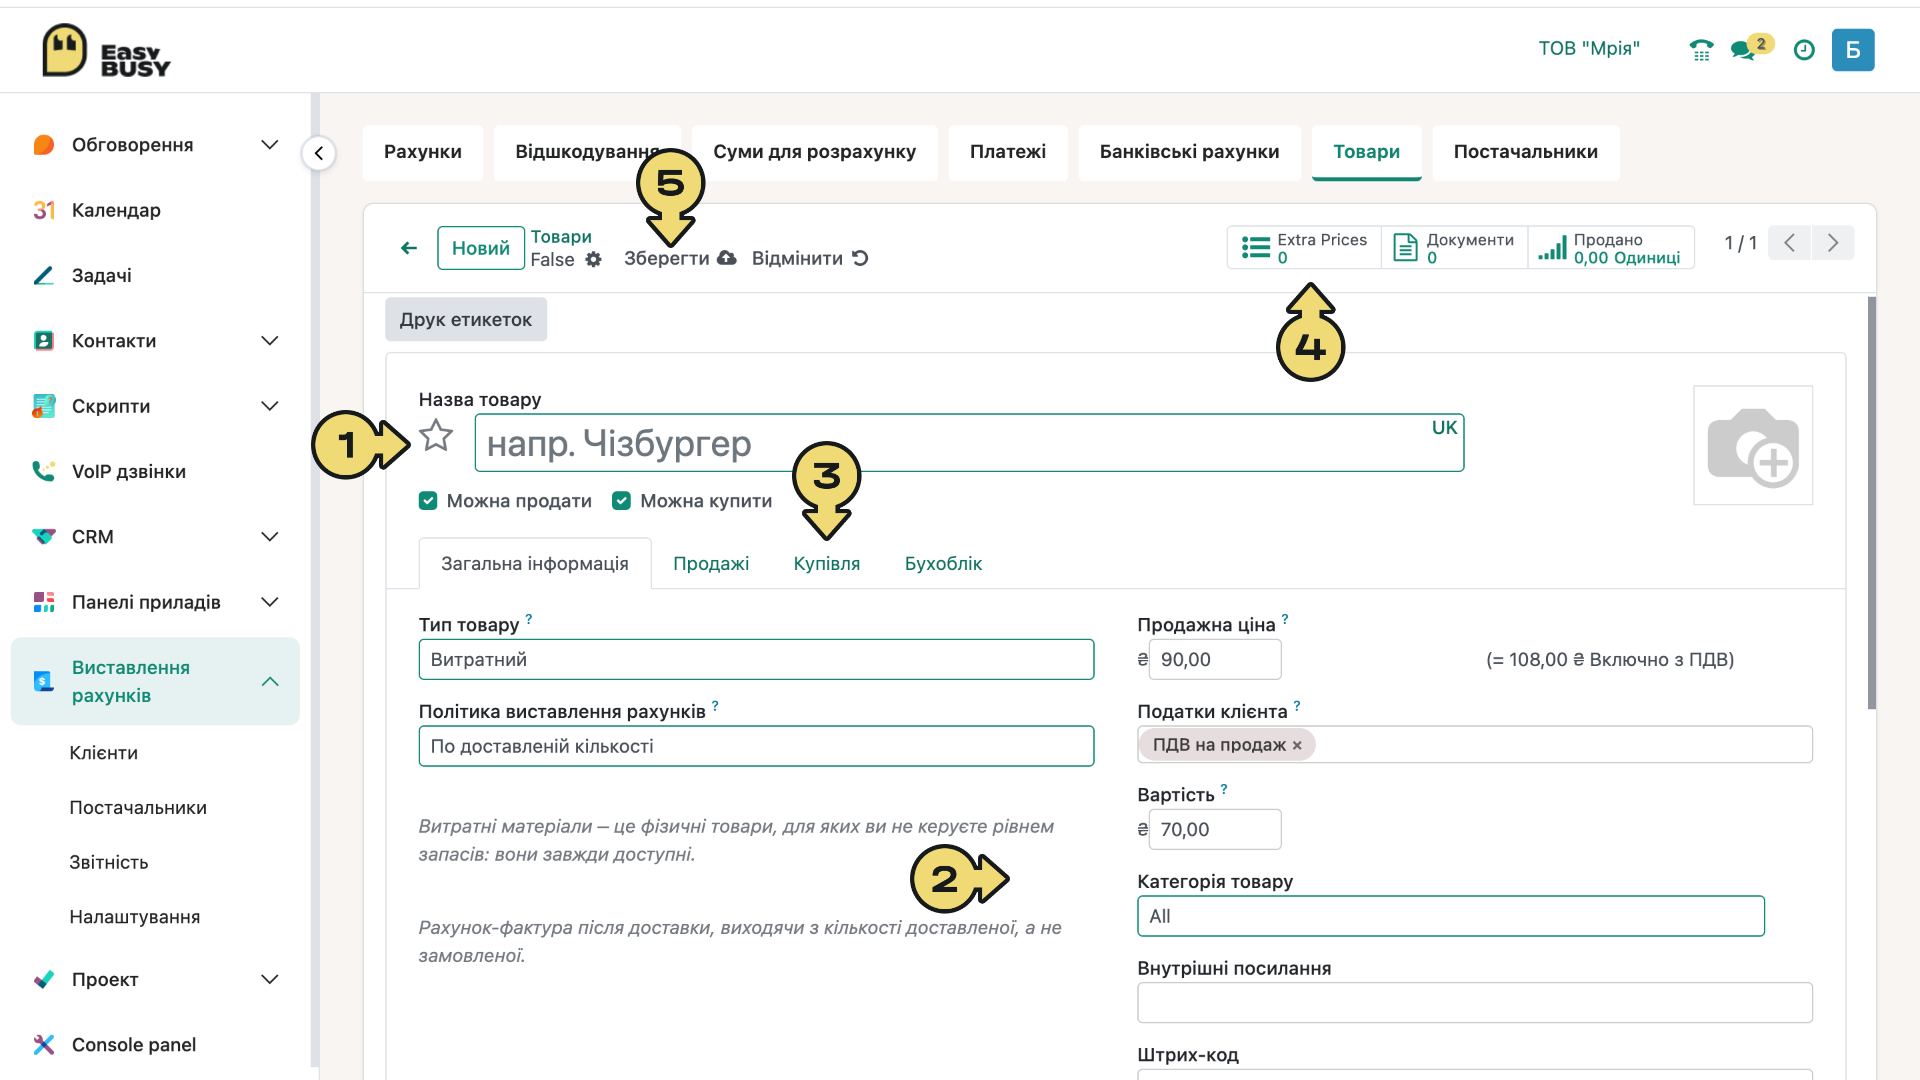This screenshot has width=1920, height=1080.
Task: Expand Контакти submenu chevron
Action: click(x=270, y=341)
